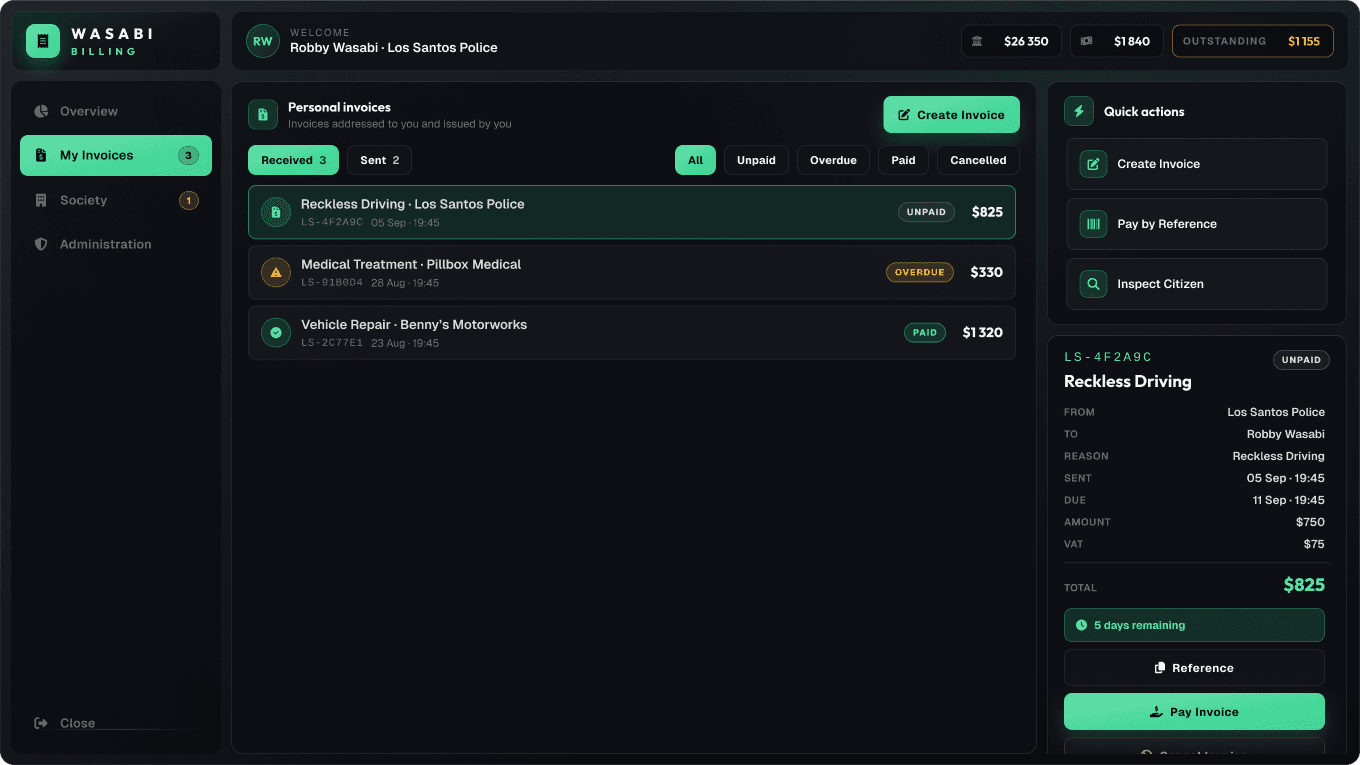Click the edit icon in Quick actions Create Invoice
Image resolution: width=1360 pixels, height=765 pixels.
pos(1093,164)
